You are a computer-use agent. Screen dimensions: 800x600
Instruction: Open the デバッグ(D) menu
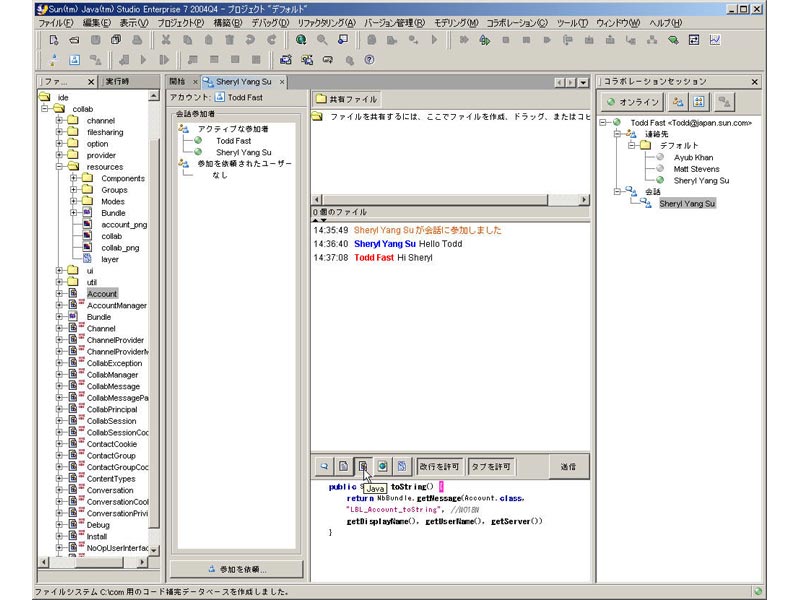click(x=270, y=23)
